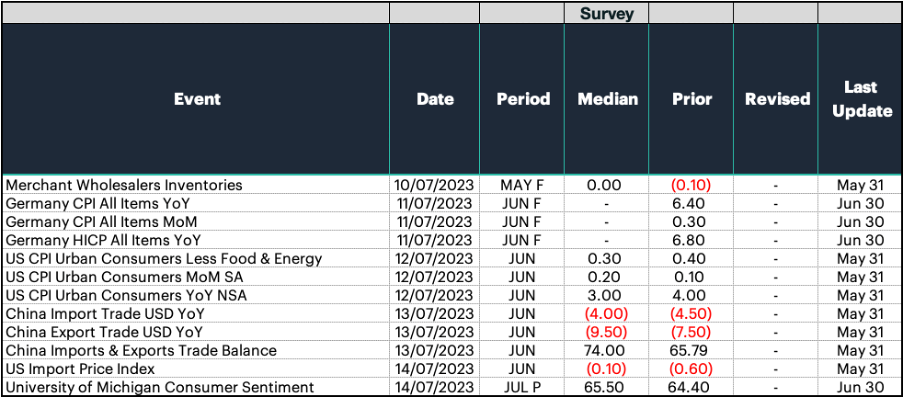Viewport: 904px width, 398px height.
Task: Click the prior value (0.10)
Action: point(692,185)
